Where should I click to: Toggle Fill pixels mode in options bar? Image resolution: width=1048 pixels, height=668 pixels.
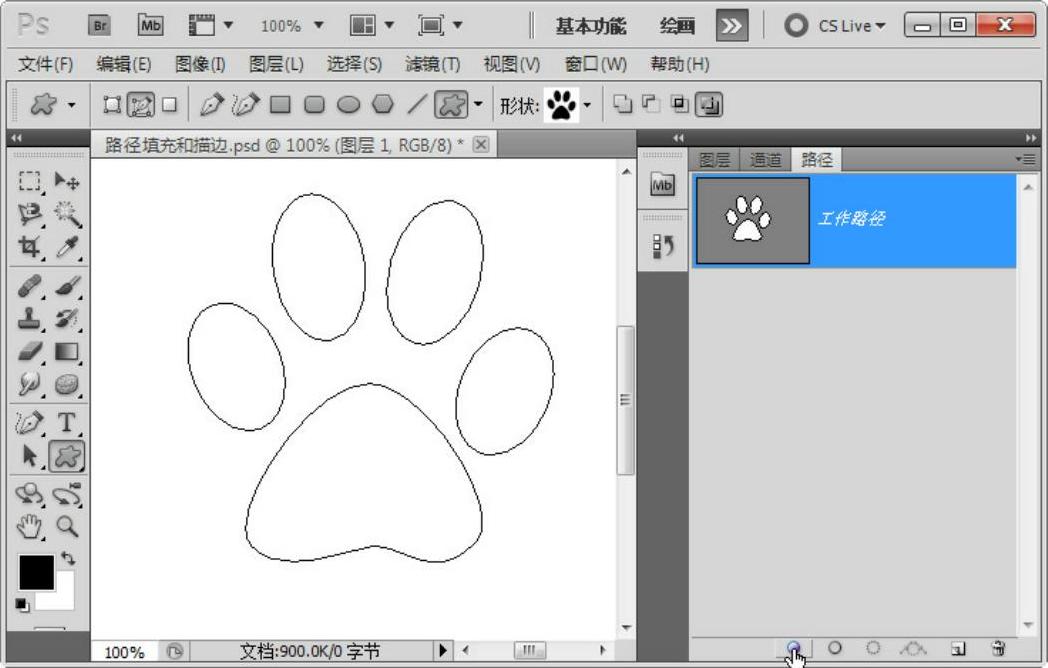(x=169, y=104)
